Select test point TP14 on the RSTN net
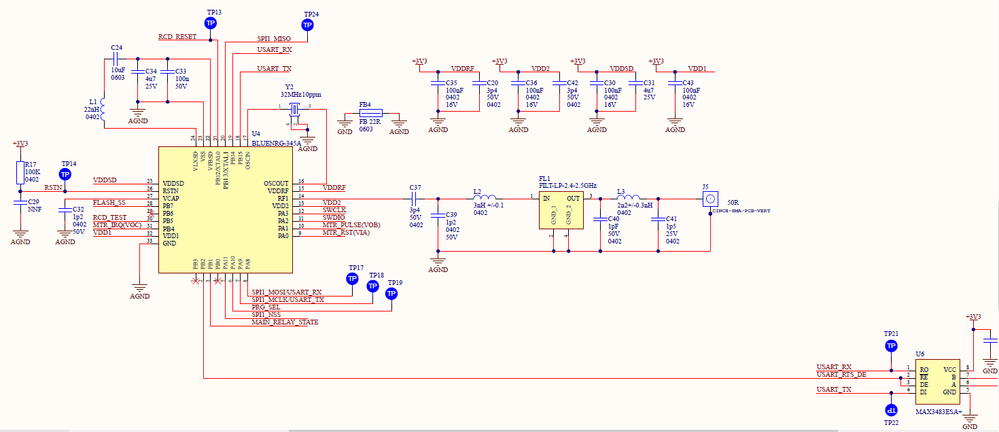Image resolution: width=999 pixels, height=432 pixels. click(65, 175)
